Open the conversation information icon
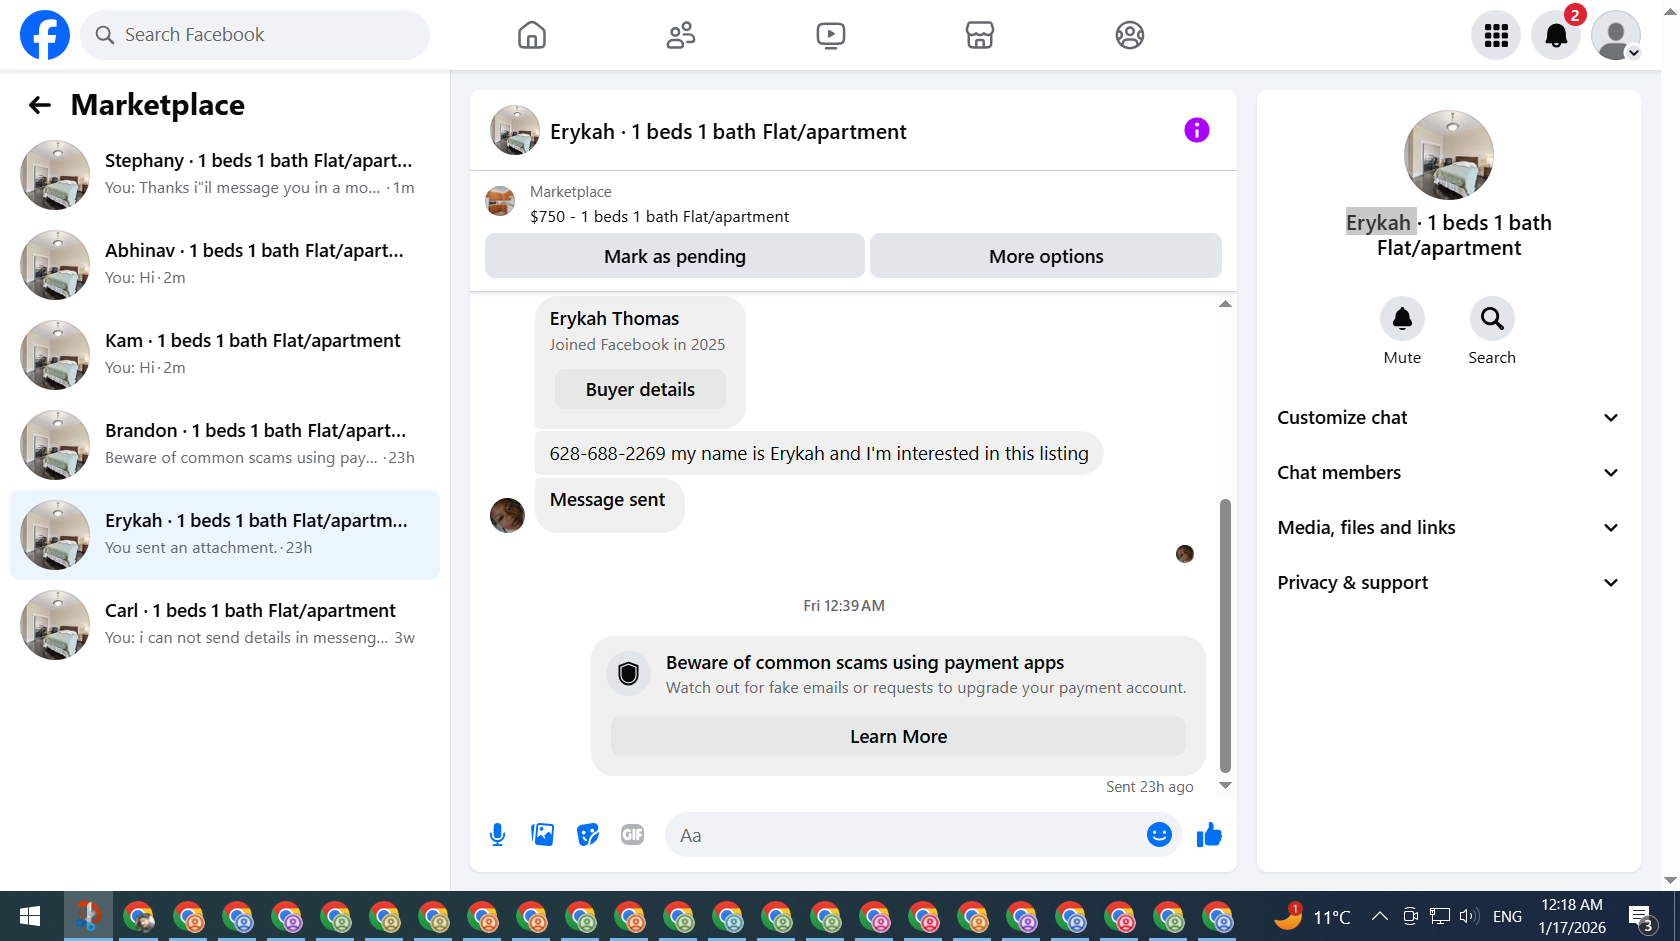The height and width of the screenshot is (941, 1680). click(x=1197, y=130)
